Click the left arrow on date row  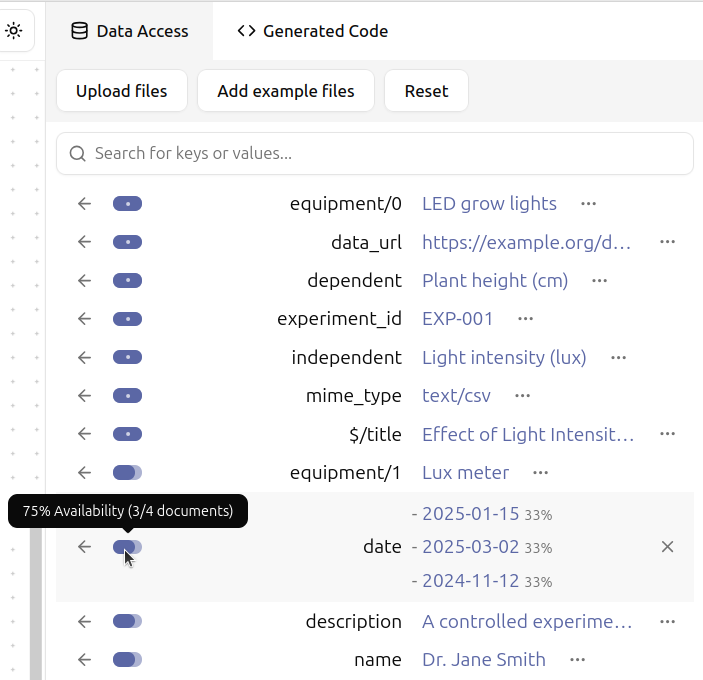[84, 547]
